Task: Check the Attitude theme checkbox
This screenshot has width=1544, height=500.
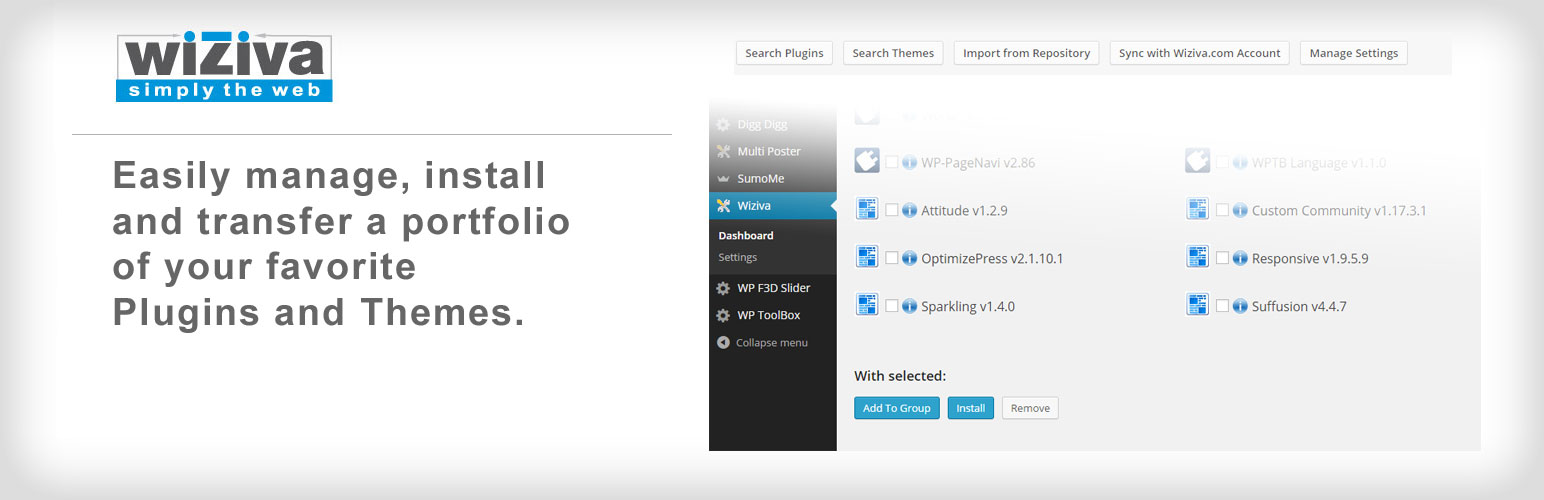Action: pyautogui.click(x=892, y=210)
